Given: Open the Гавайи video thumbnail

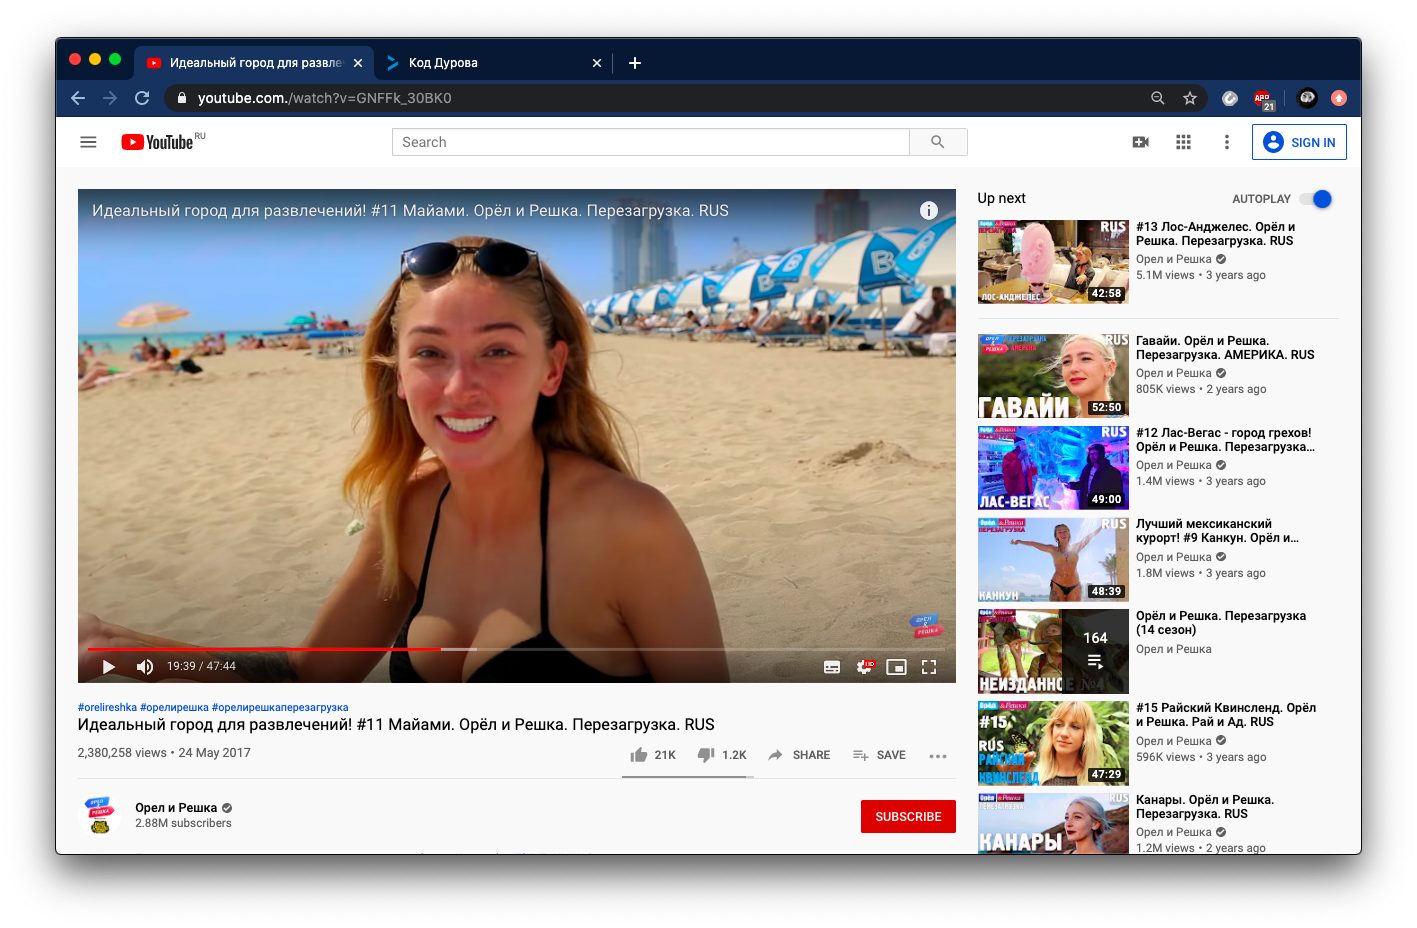Looking at the screenshot, I should click(1053, 376).
